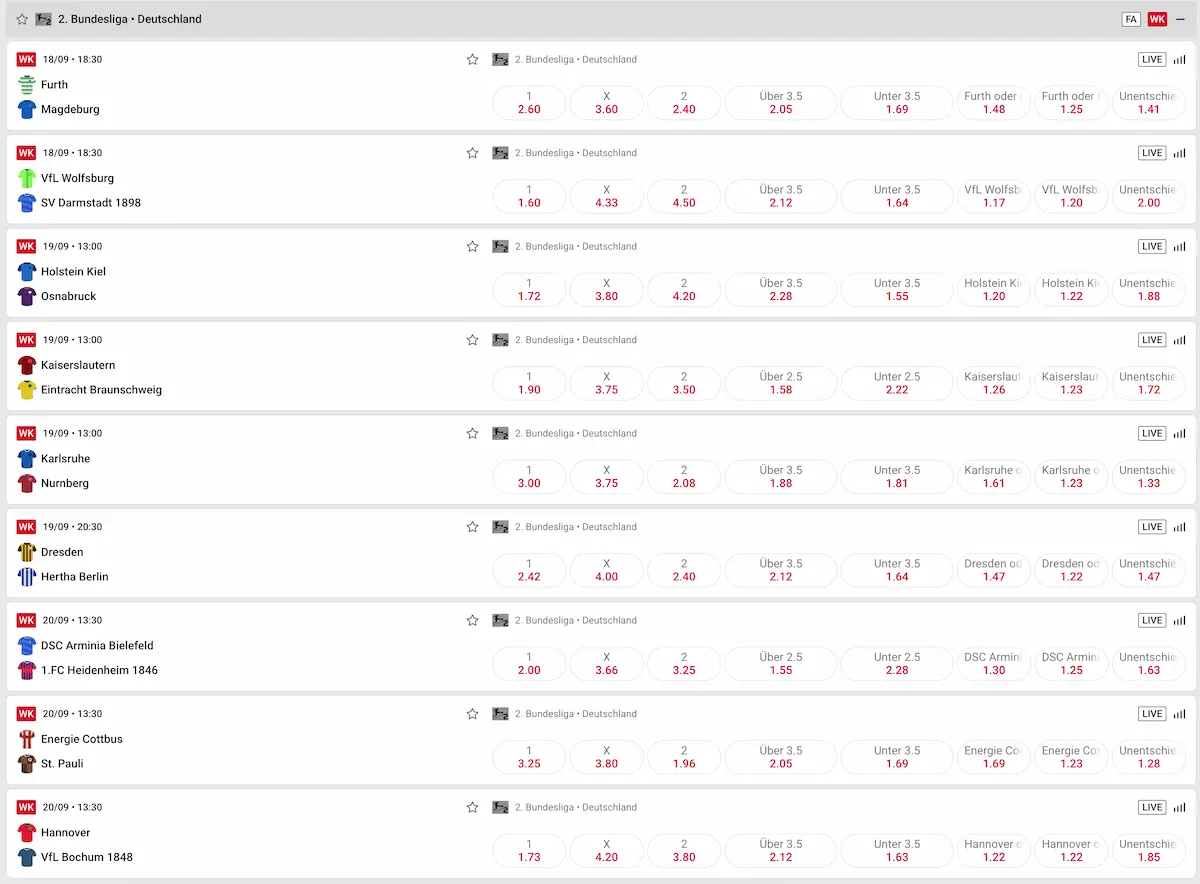Click the Dresden striped jersey icon
The image size is (1200, 884).
[x=27, y=552]
